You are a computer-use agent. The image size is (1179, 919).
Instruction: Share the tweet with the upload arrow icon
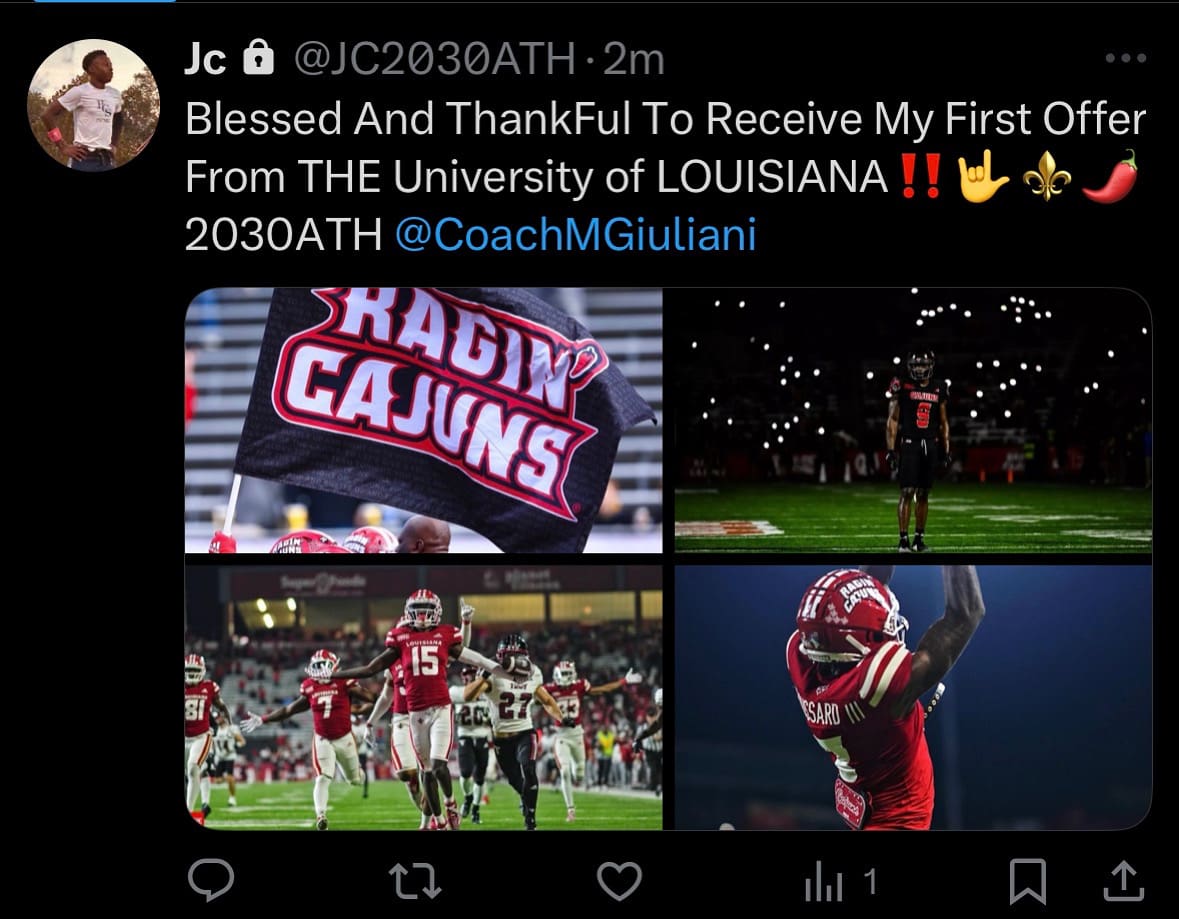(1123, 881)
